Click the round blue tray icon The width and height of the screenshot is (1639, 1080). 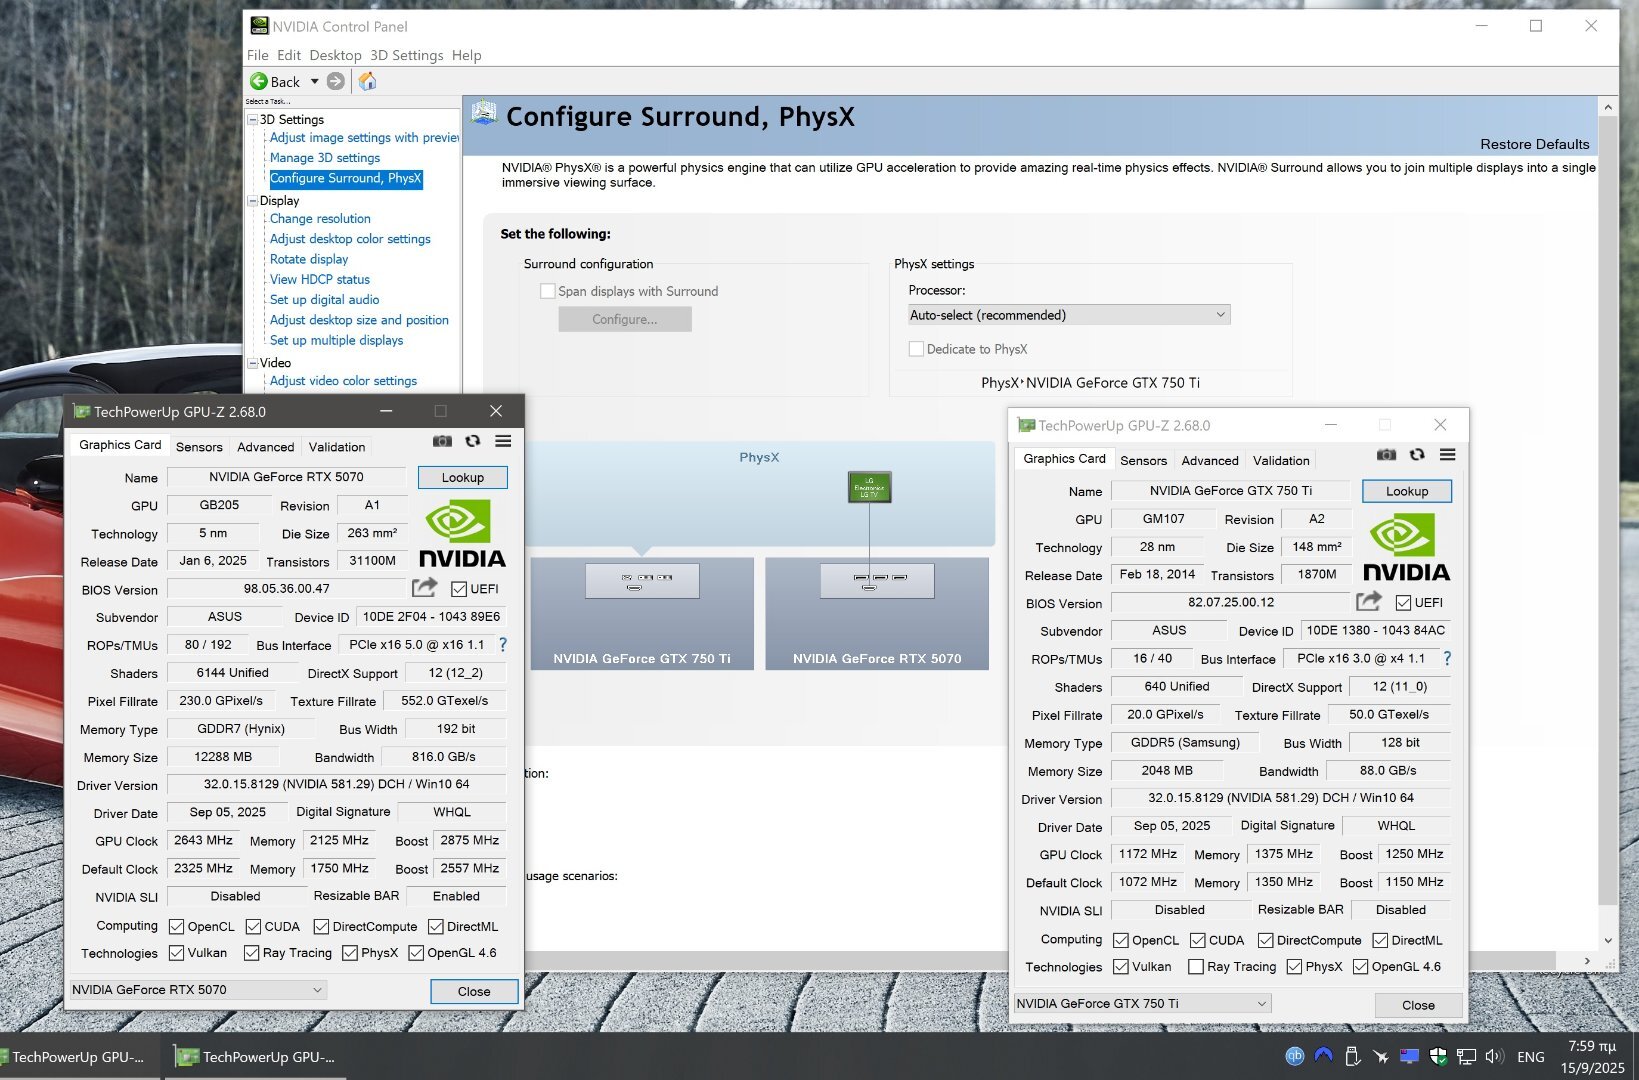pyautogui.click(x=1295, y=1056)
